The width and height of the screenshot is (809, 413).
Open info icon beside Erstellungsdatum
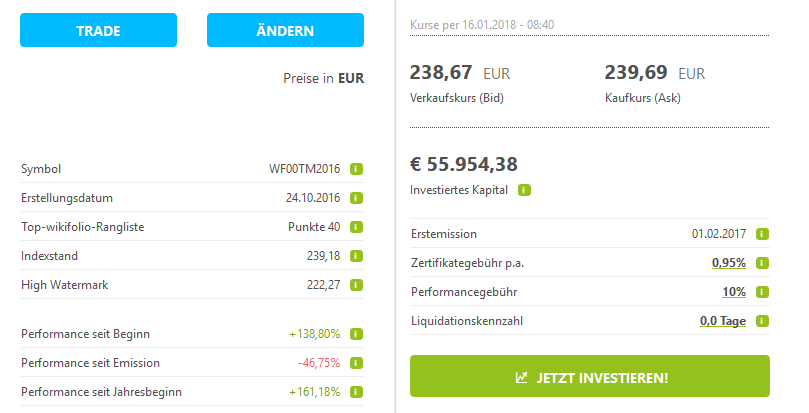pyautogui.click(x=356, y=198)
